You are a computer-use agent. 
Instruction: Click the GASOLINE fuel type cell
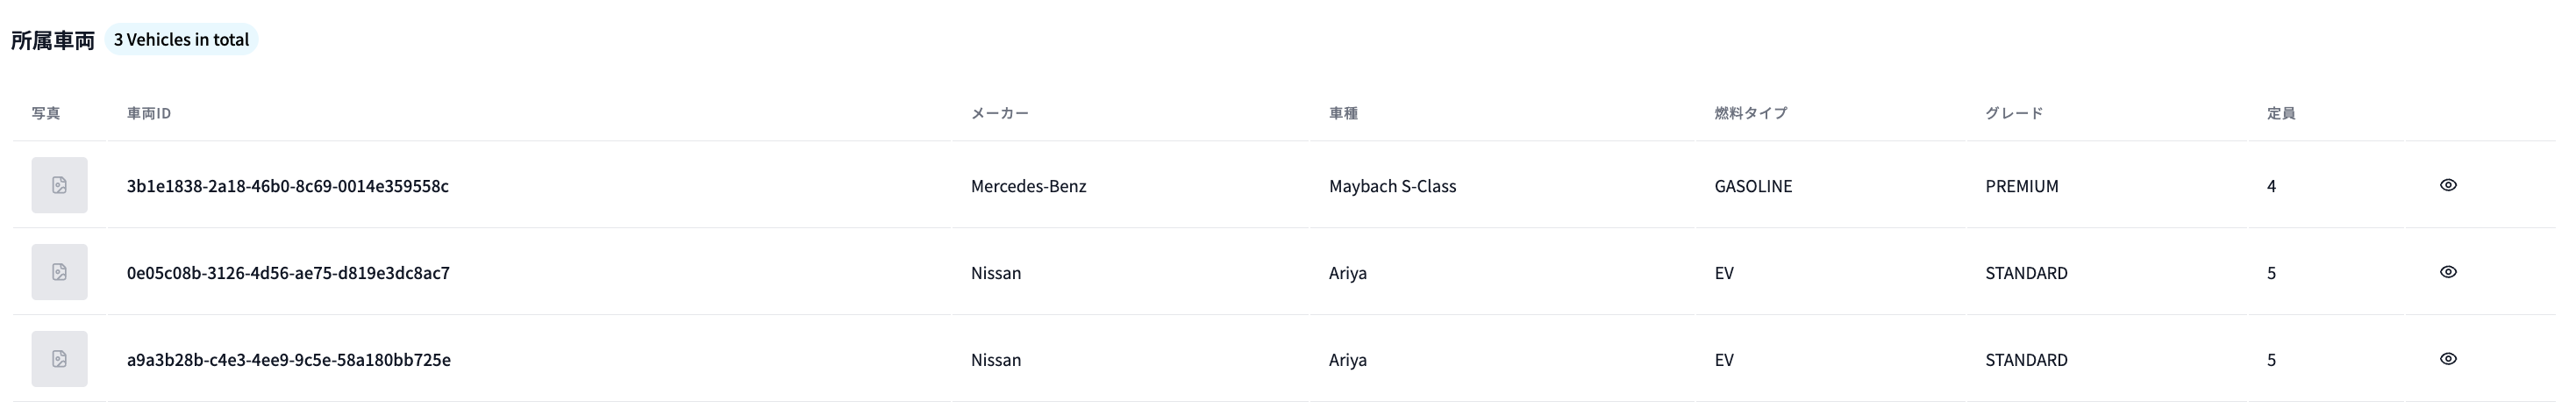pos(1753,186)
